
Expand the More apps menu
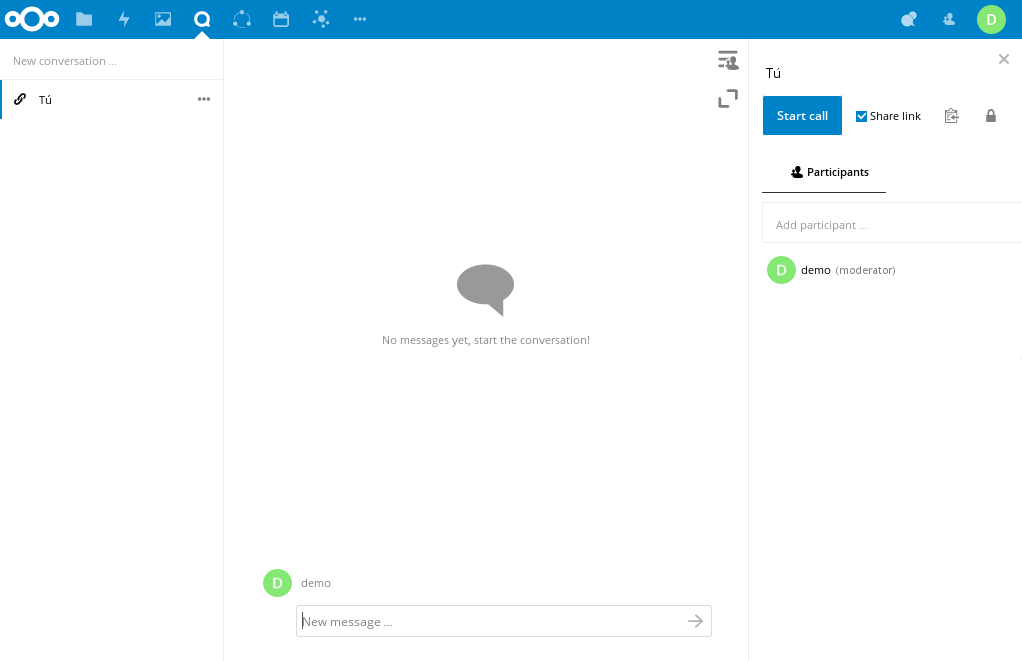[x=360, y=19]
